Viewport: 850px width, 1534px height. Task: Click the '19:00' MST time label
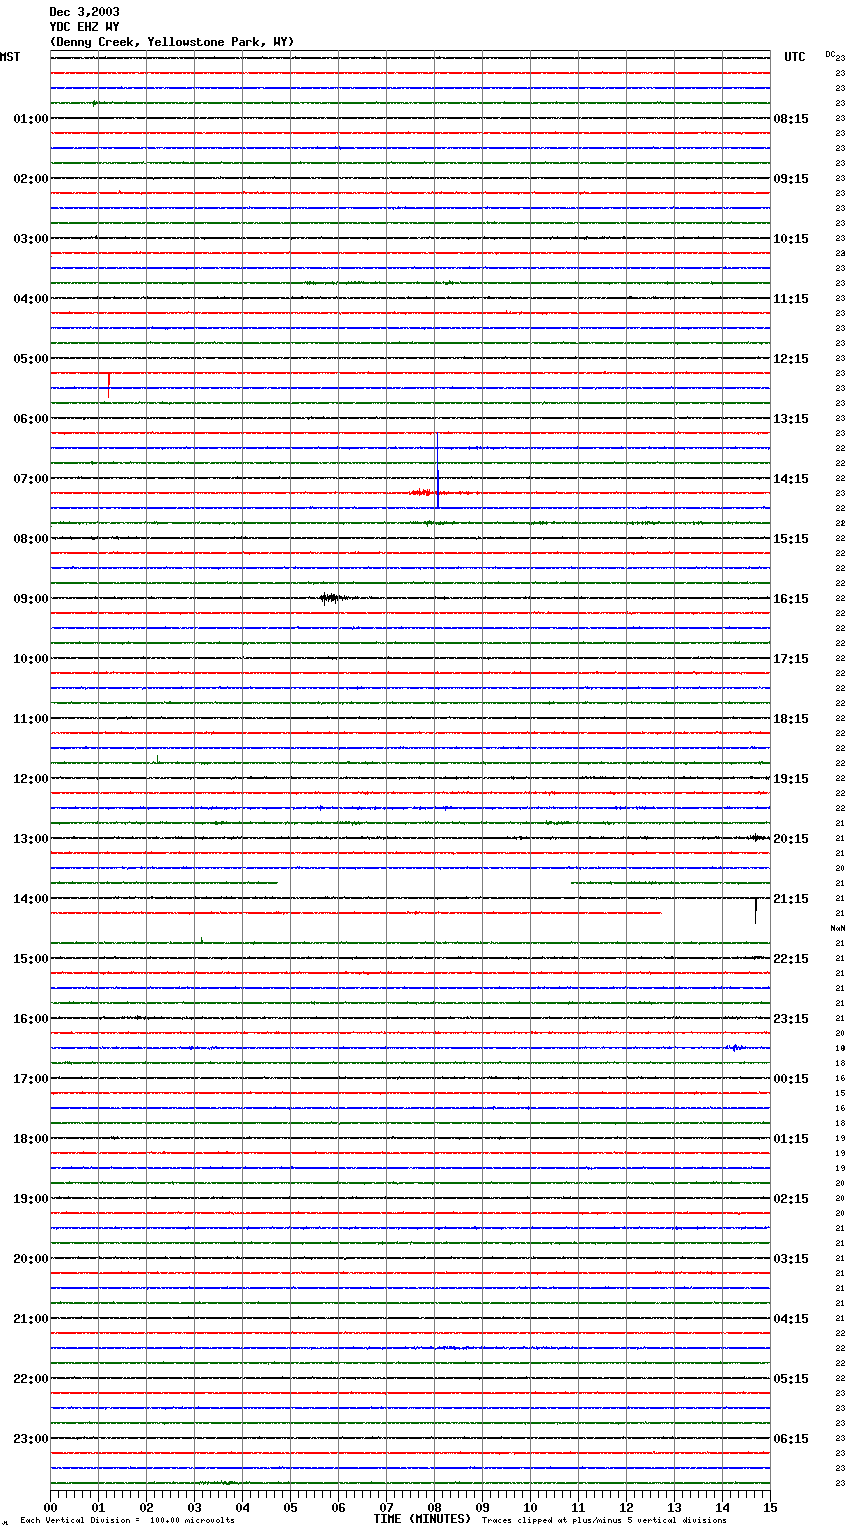click(x=31, y=1199)
